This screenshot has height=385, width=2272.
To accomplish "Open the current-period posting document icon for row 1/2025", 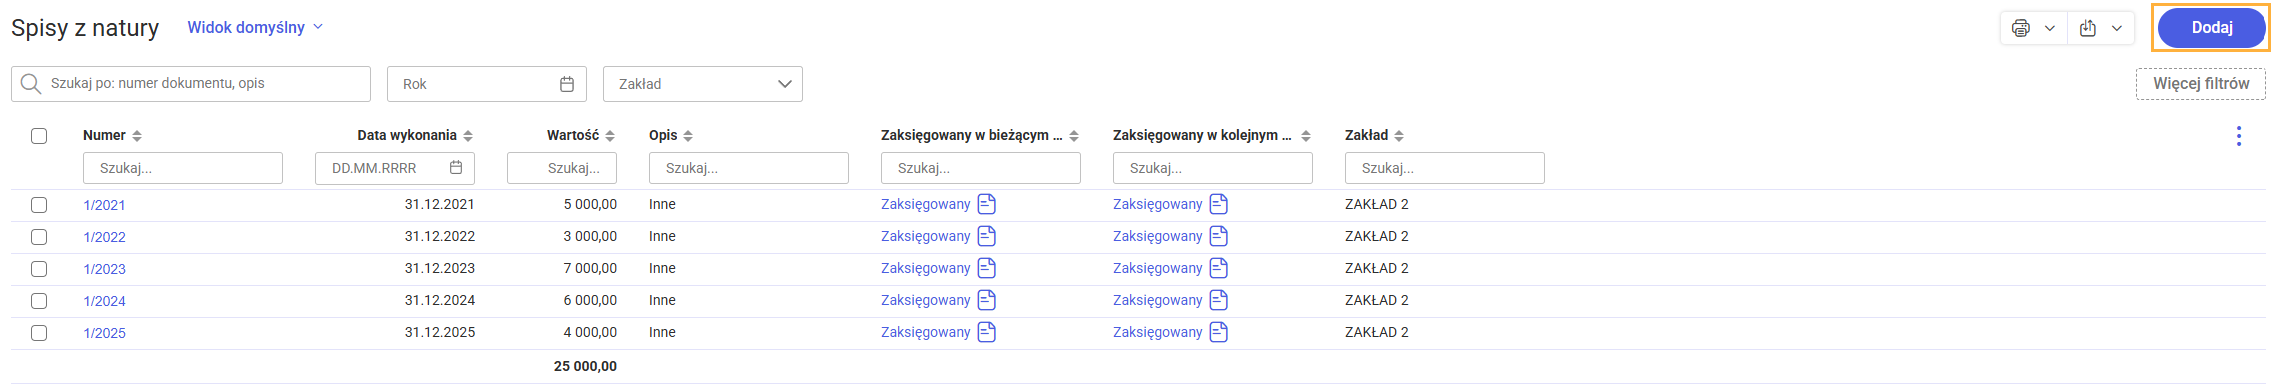I will tap(987, 332).
